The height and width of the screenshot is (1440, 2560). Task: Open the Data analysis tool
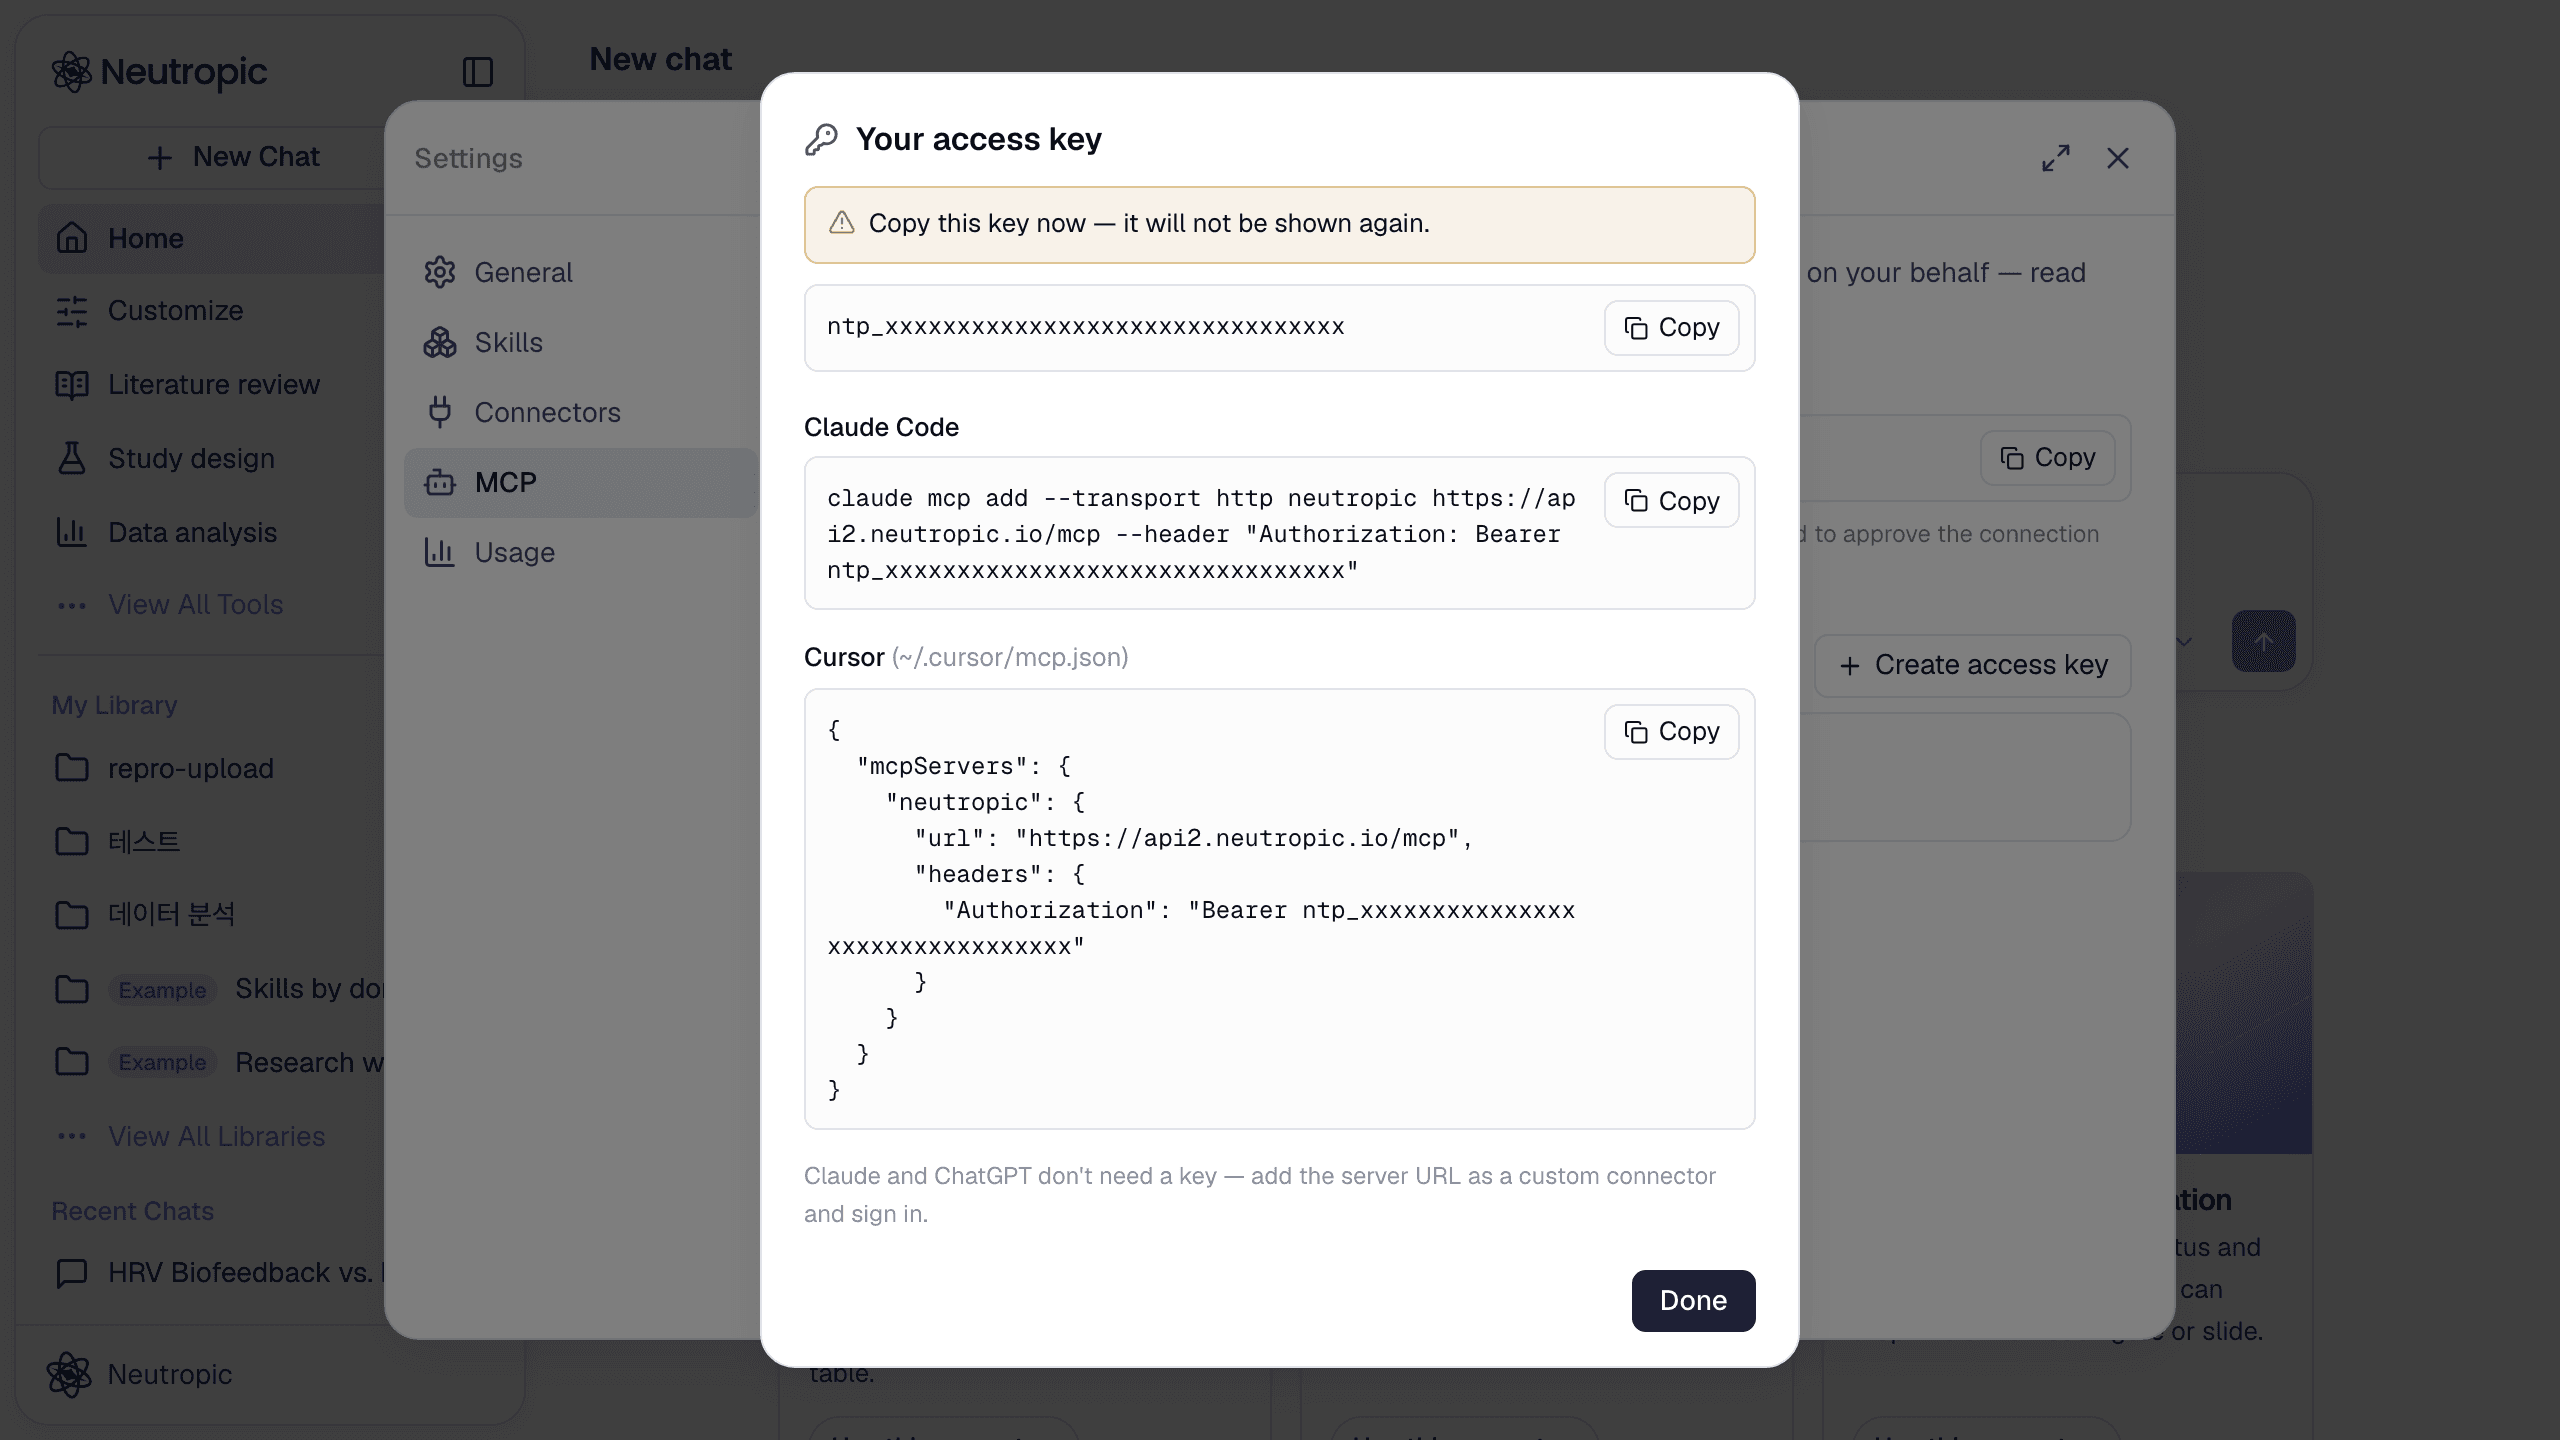tap(212, 533)
